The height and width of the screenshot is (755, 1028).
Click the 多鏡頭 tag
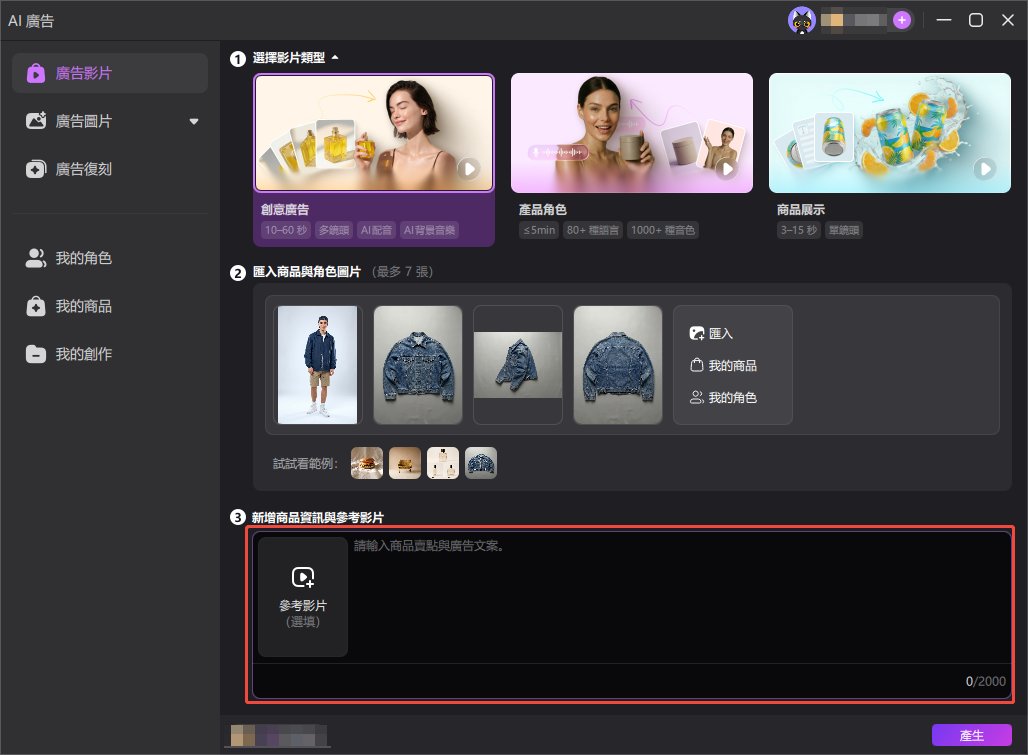(x=334, y=230)
